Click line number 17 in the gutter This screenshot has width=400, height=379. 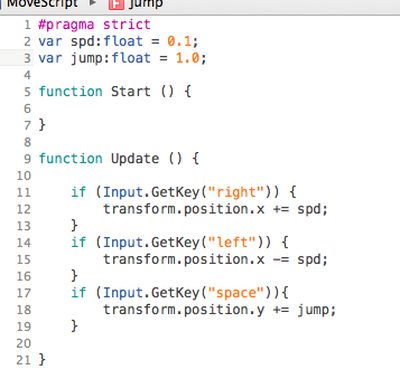click(24, 293)
